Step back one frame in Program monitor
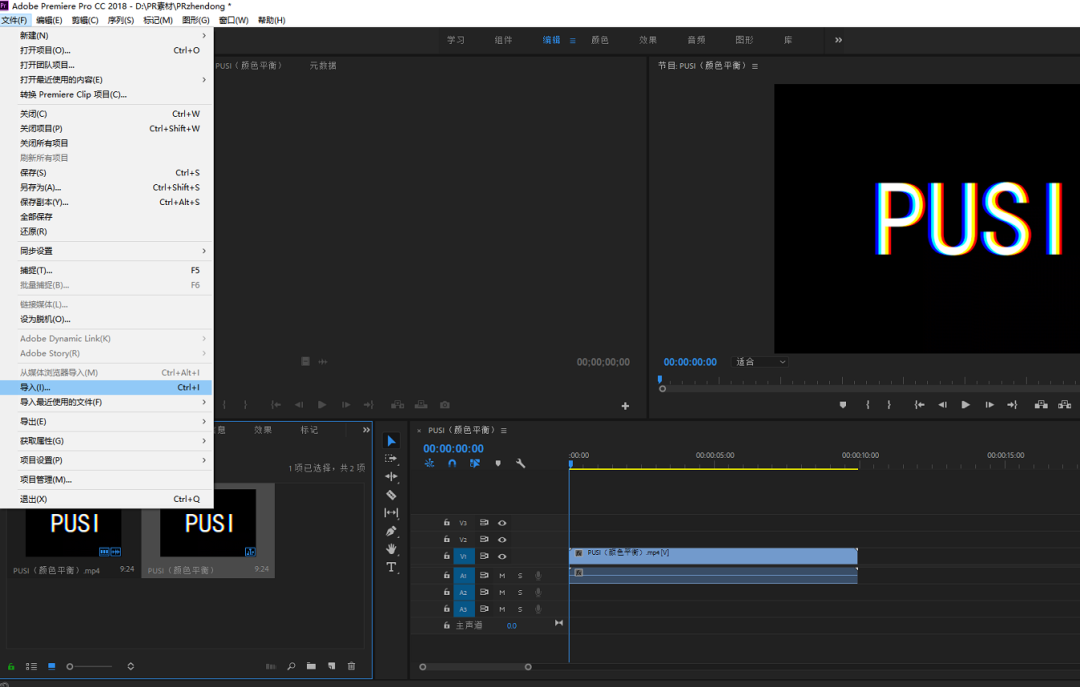This screenshot has height=687, width=1080. [942, 405]
